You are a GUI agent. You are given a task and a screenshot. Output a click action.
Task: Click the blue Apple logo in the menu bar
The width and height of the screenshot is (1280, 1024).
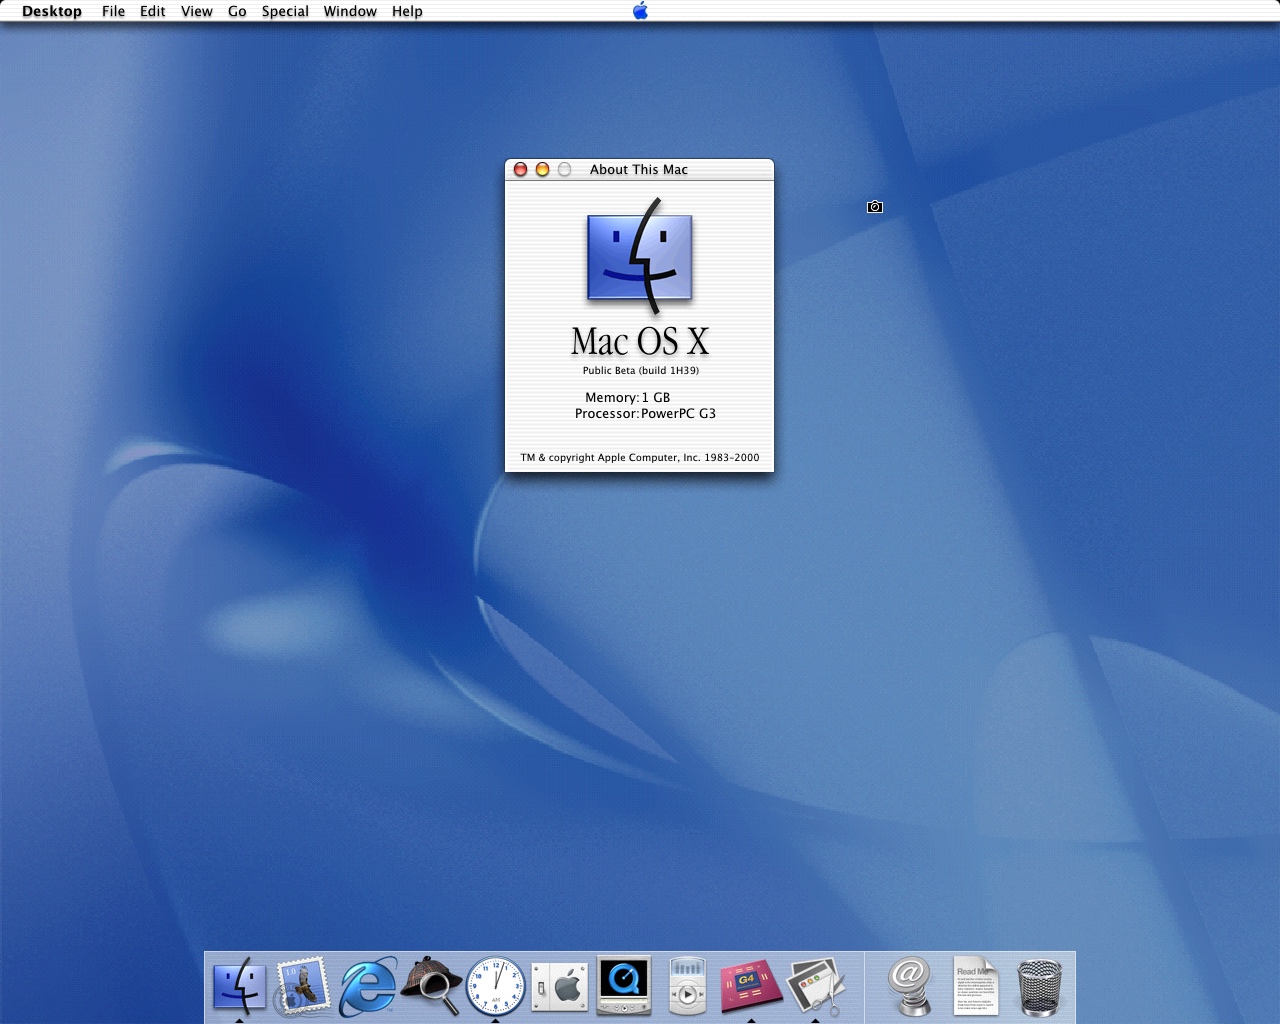click(640, 11)
